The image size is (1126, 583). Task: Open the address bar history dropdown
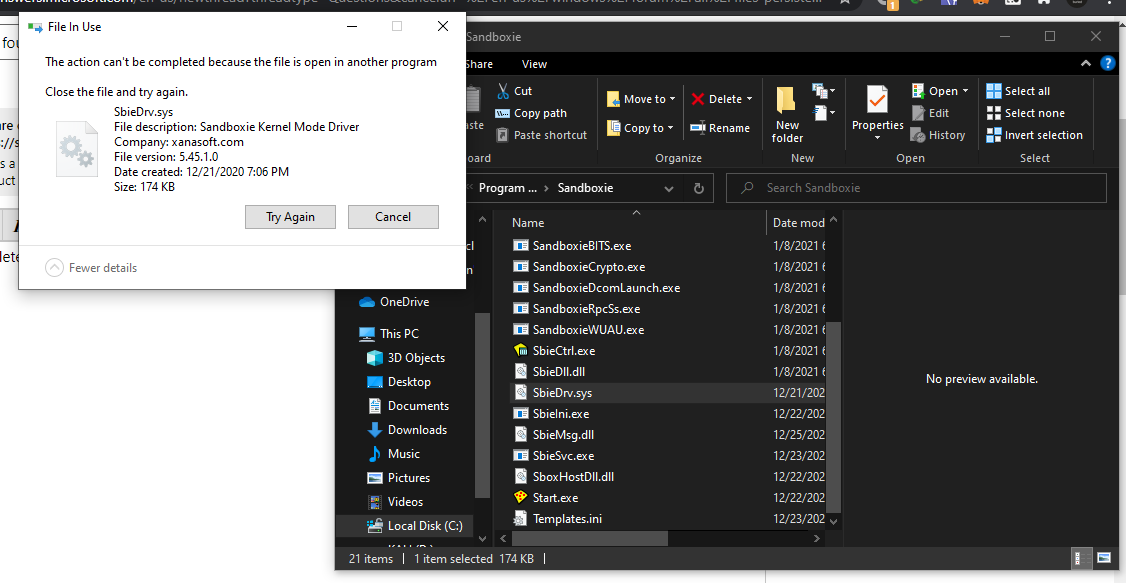click(x=669, y=189)
